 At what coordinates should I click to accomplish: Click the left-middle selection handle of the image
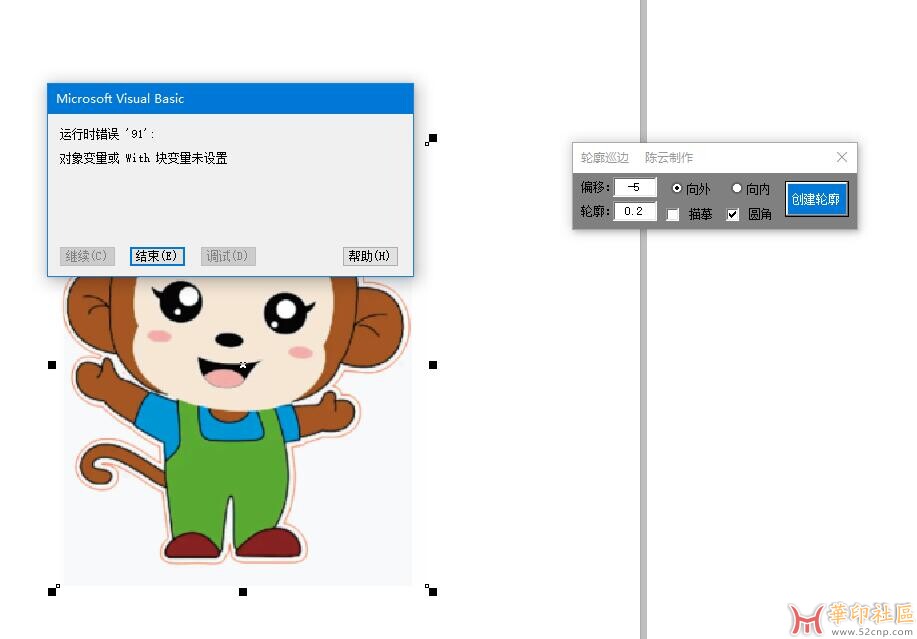(x=52, y=365)
